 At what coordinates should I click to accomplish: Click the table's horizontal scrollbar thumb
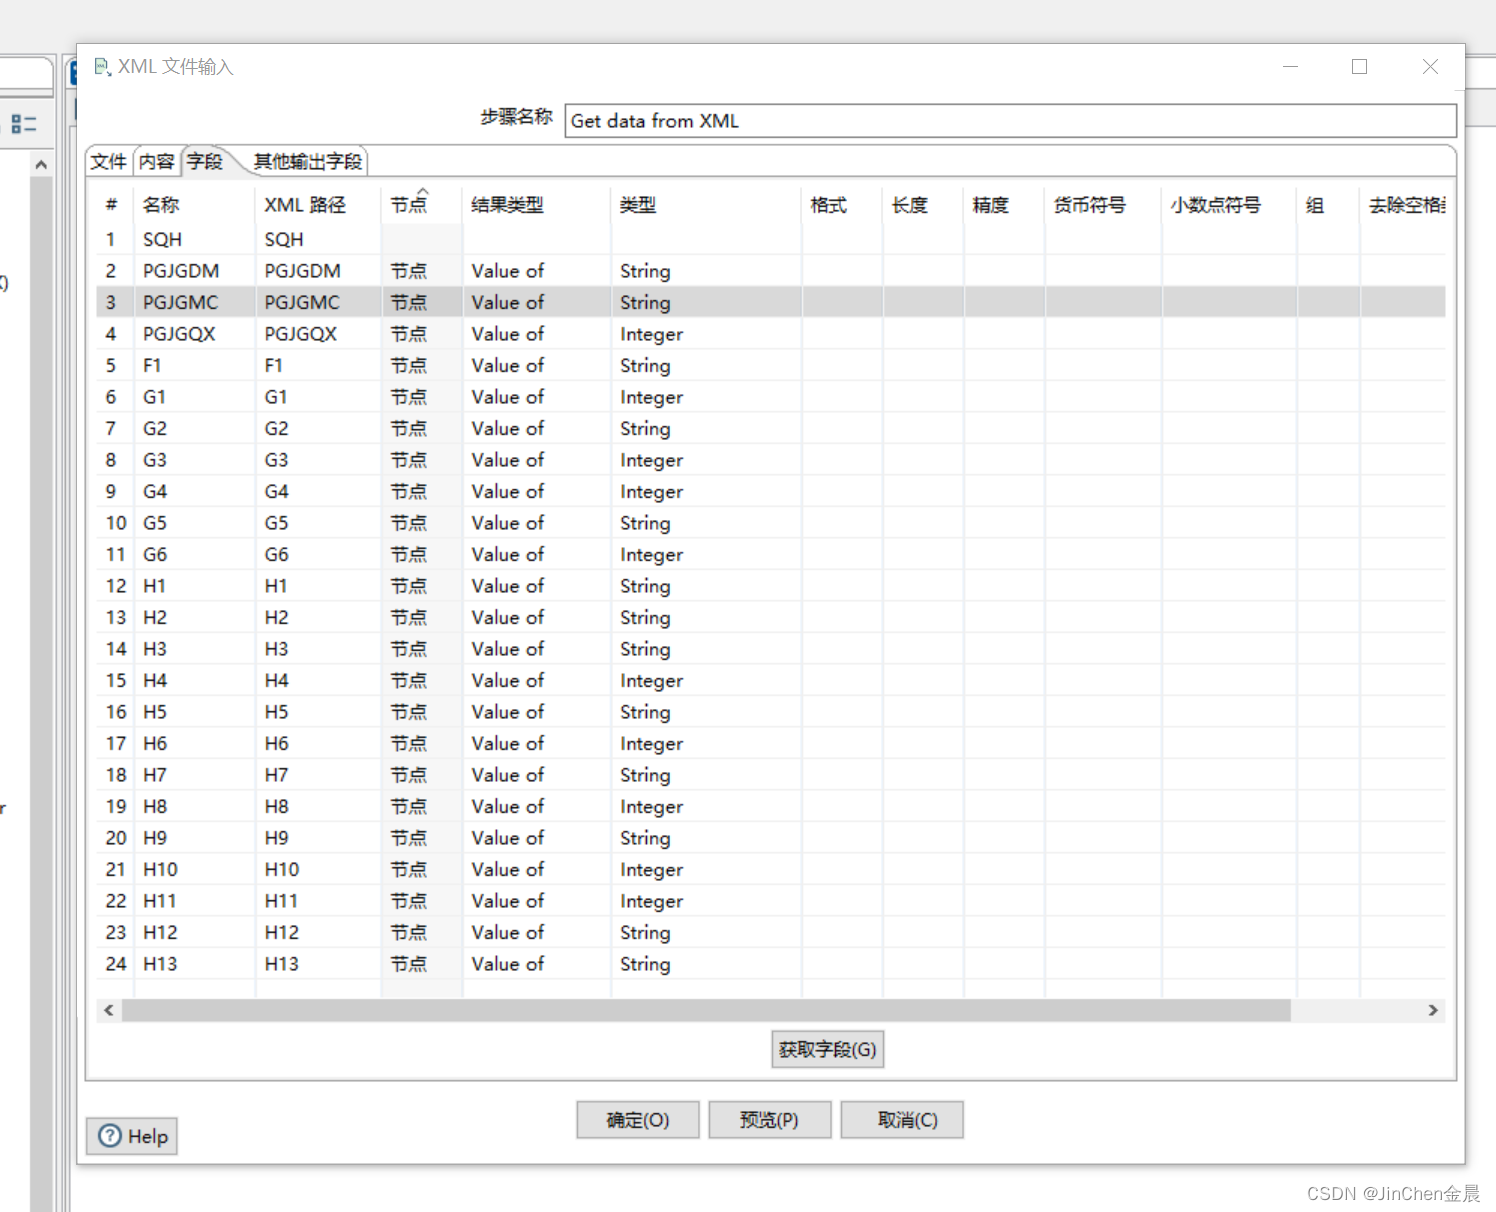[706, 1010]
